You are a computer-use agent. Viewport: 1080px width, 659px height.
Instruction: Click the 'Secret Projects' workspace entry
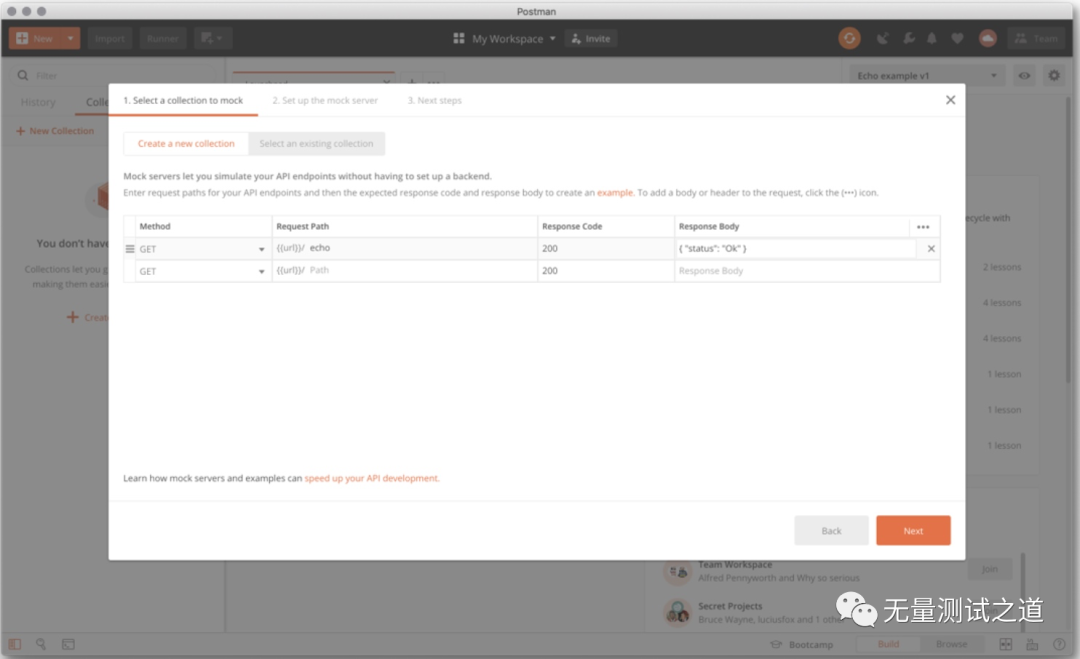pos(730,606)
